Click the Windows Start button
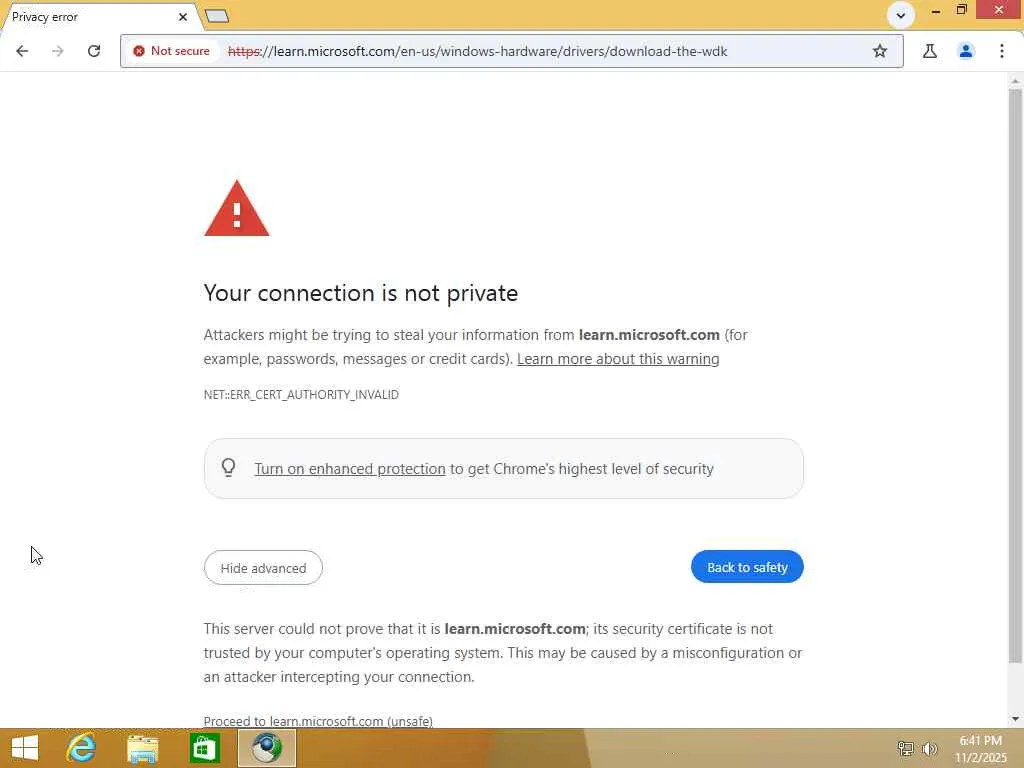The width and height of the screenshot is (1024, 768). coord(24,747)
